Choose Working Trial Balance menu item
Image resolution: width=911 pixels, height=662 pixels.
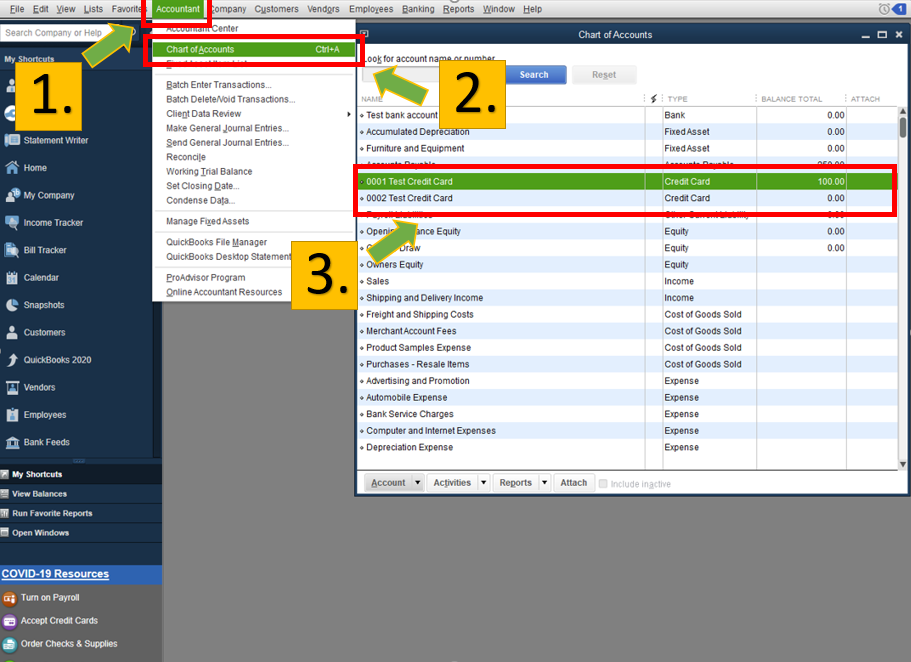click(x=254, y=171)
